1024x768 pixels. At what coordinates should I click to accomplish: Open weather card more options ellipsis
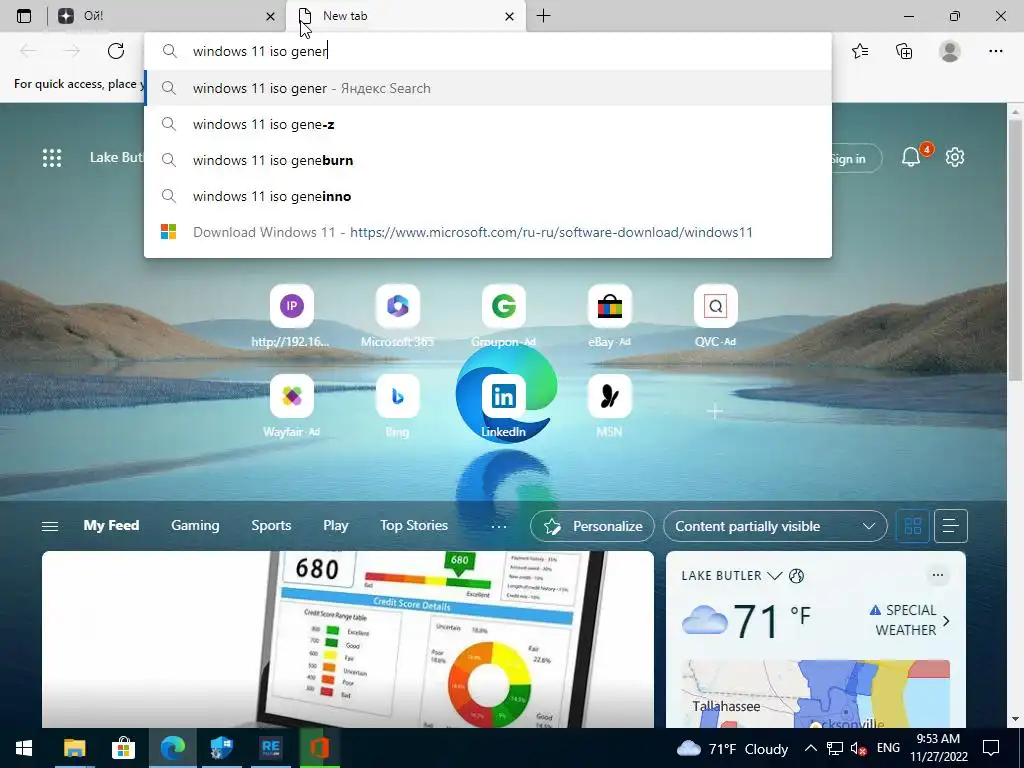point(938,575)
